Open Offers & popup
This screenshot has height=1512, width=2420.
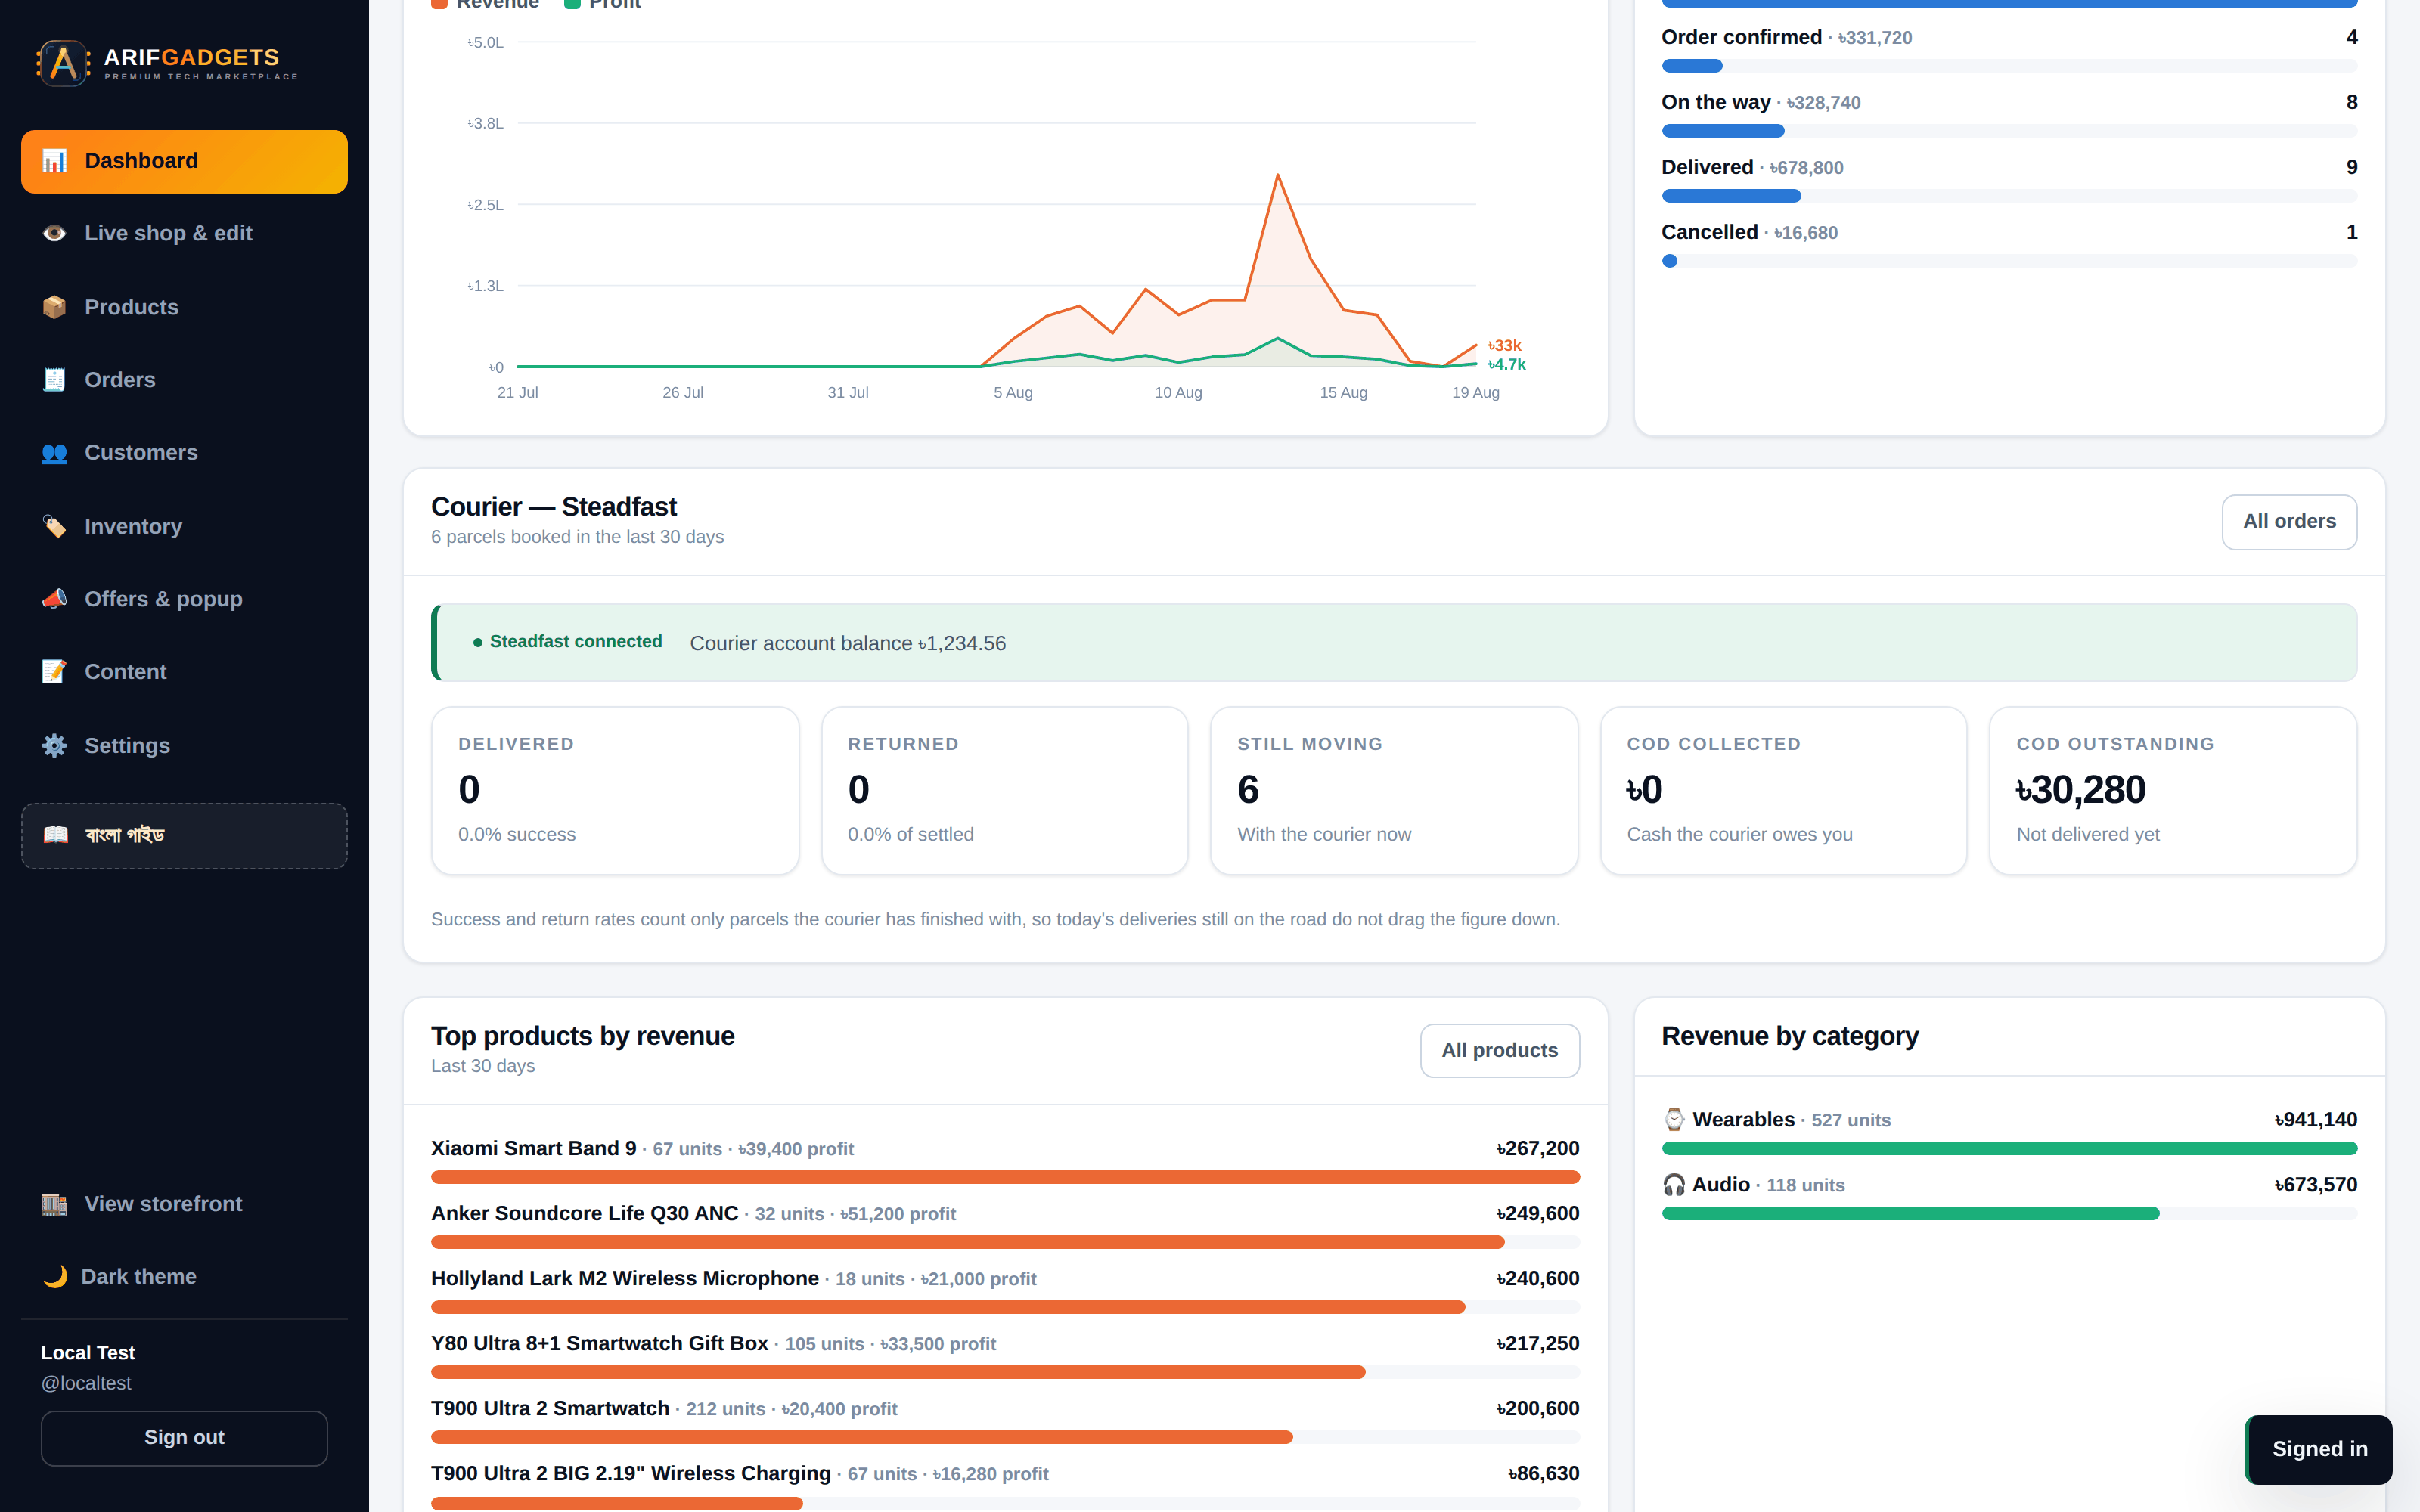pyautogui.click(x=184, y=599)
